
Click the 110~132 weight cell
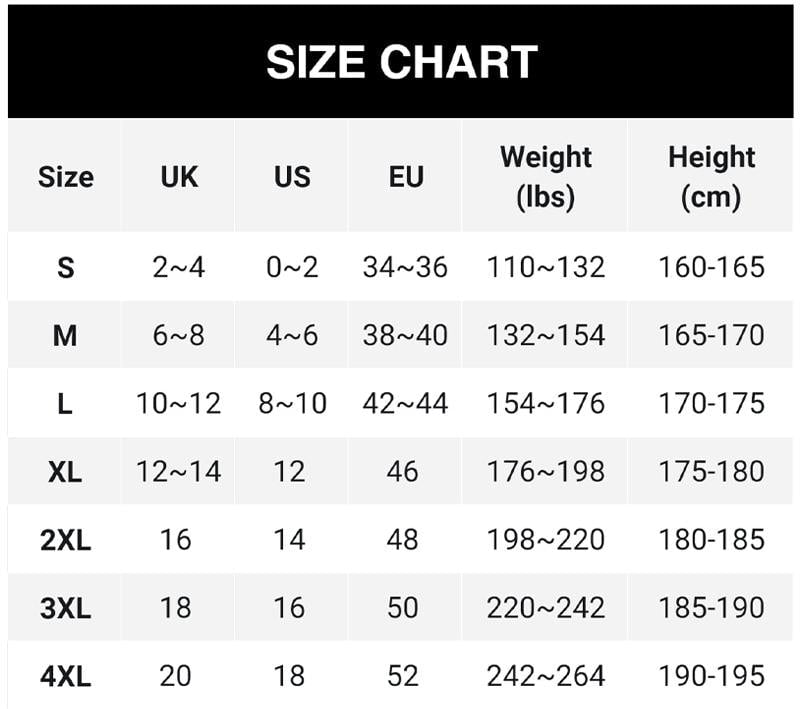[x=545, y=267]
